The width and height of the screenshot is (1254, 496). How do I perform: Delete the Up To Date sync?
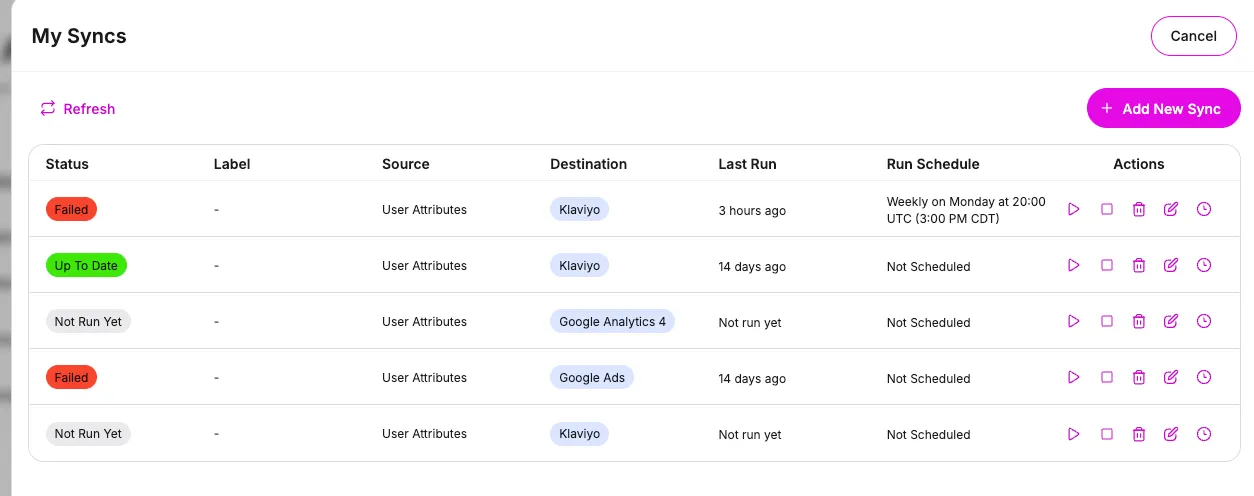point(1139,265)
